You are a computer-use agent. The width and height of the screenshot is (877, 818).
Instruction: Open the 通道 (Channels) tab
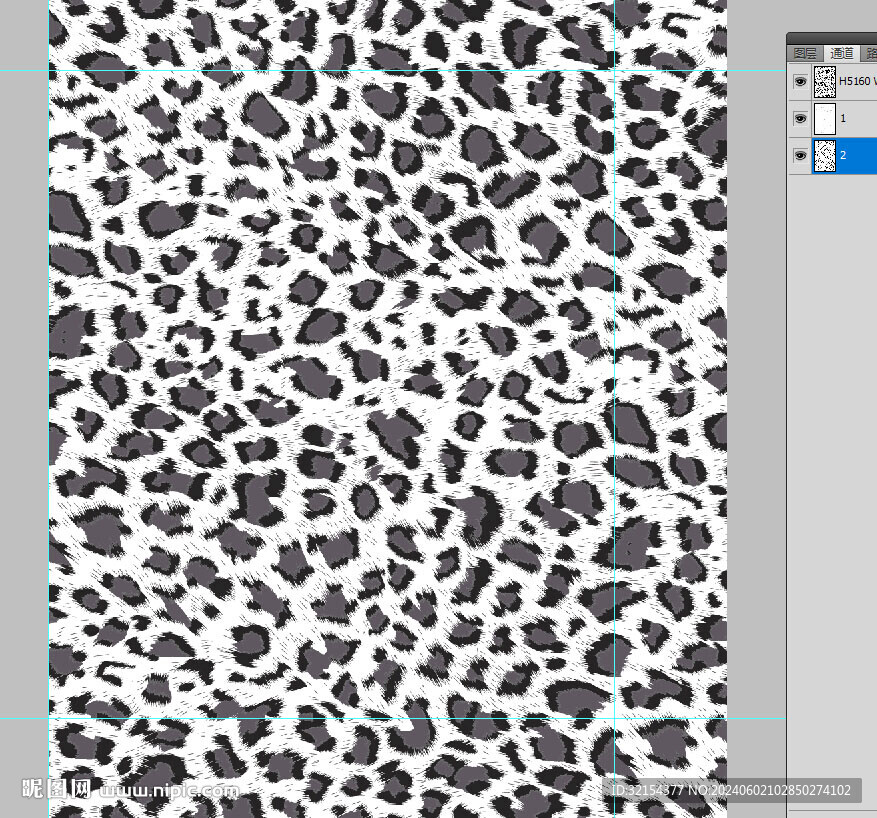coord(842,53)
